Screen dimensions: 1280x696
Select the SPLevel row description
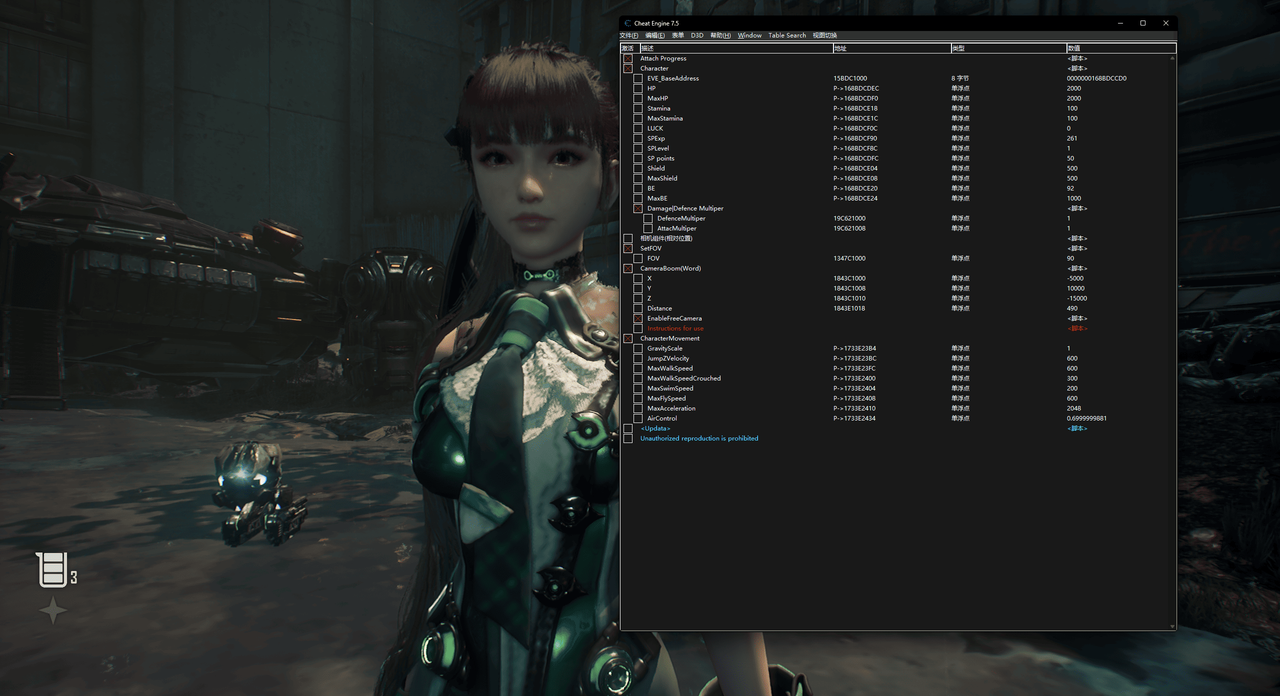658,148
